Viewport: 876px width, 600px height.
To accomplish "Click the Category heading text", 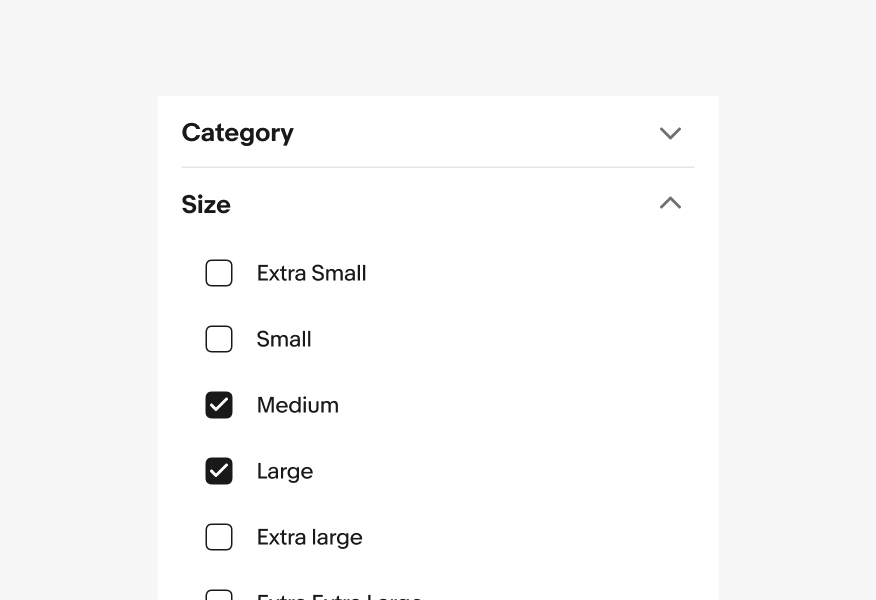I will click(237, 133).
